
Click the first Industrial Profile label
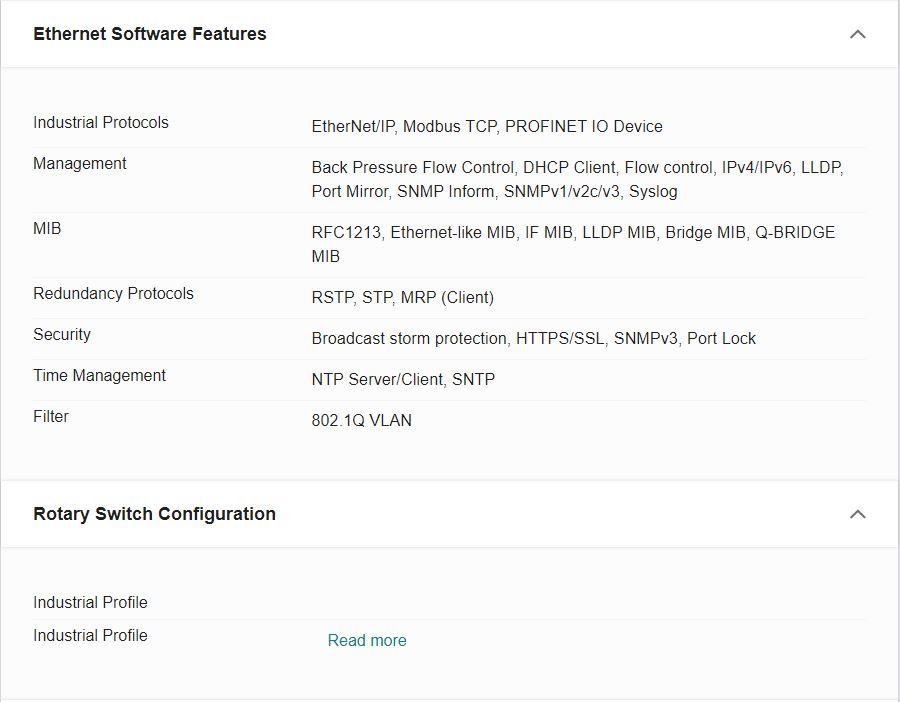[90, 602]
